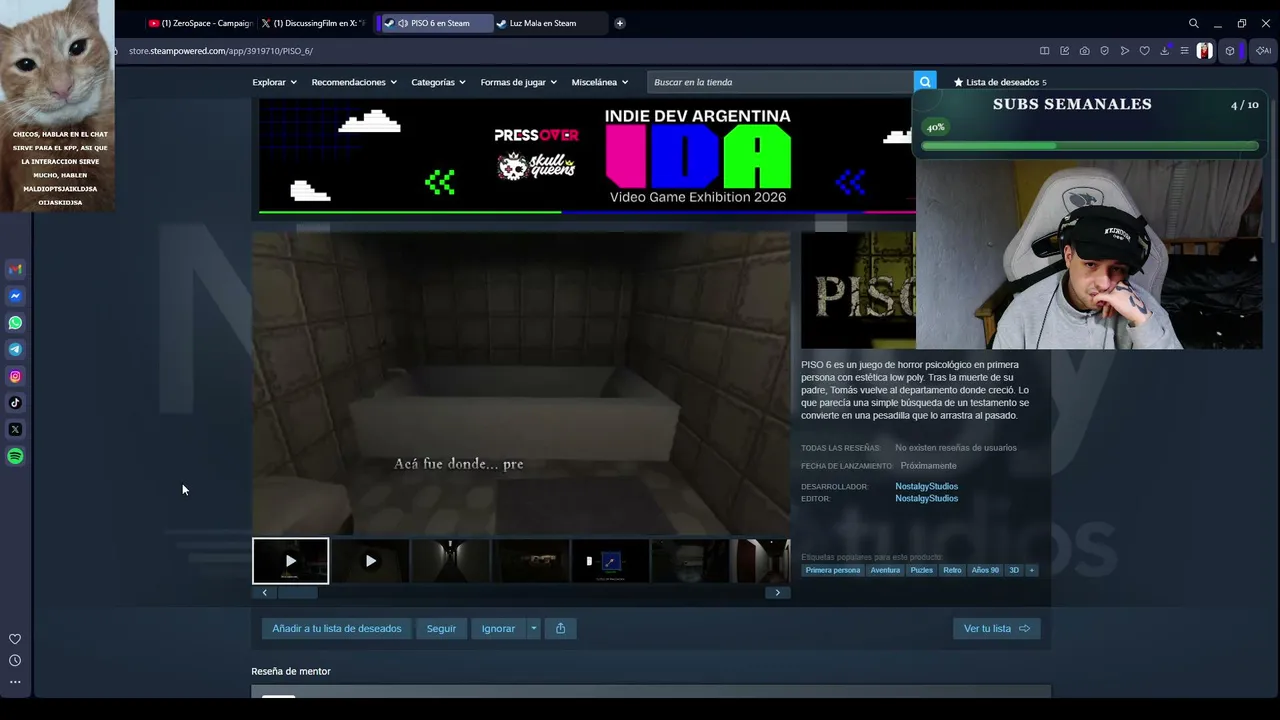Open the NostalgyStudios editor link

[926, 498]
